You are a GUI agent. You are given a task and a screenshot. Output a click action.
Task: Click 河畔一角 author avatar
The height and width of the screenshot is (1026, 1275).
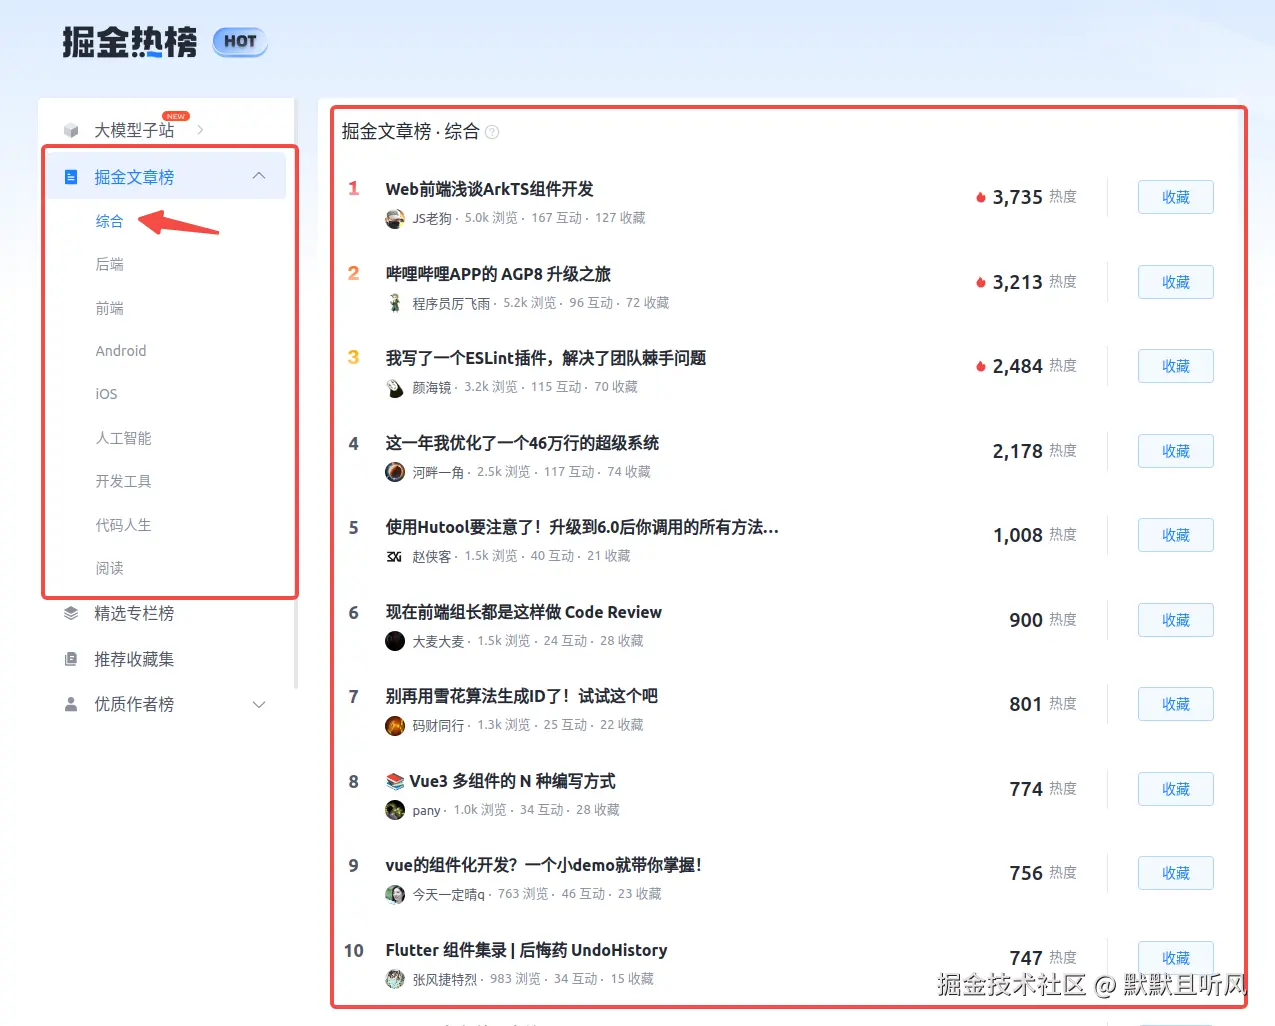click(395, 472)
